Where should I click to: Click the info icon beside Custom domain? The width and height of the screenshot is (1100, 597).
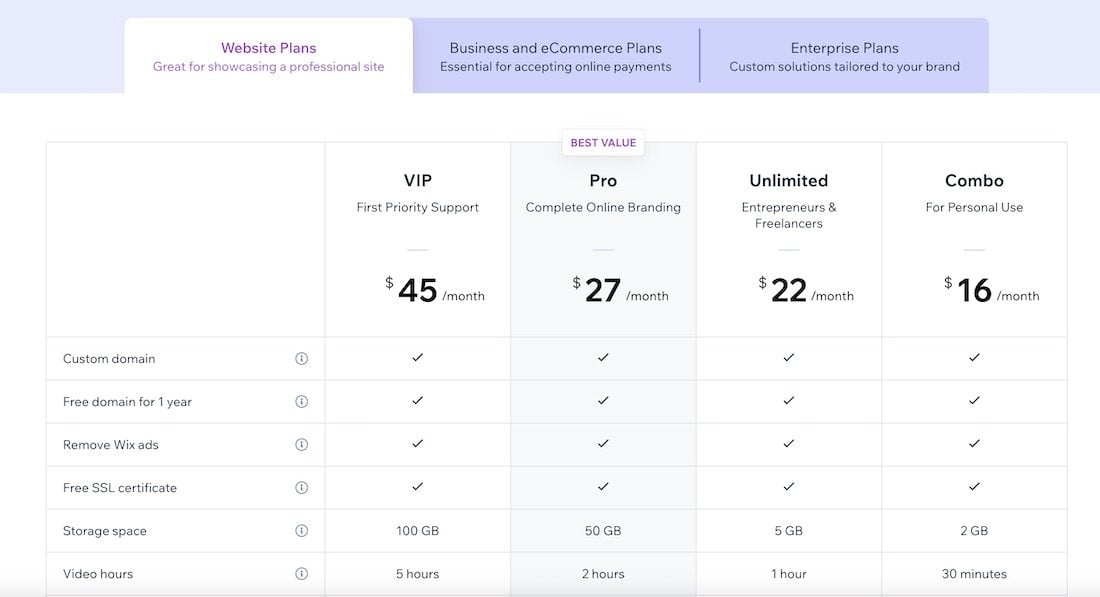tap(299, 357)
